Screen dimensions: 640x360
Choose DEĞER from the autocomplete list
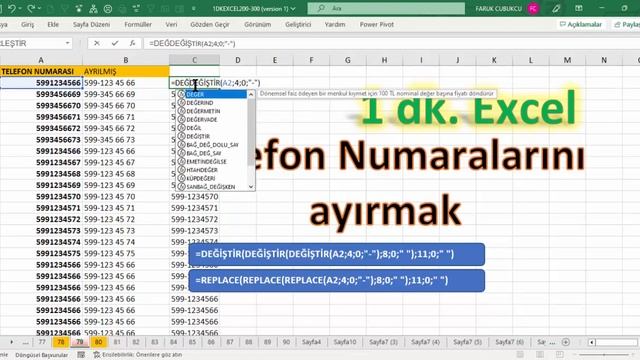click(212, 94)
